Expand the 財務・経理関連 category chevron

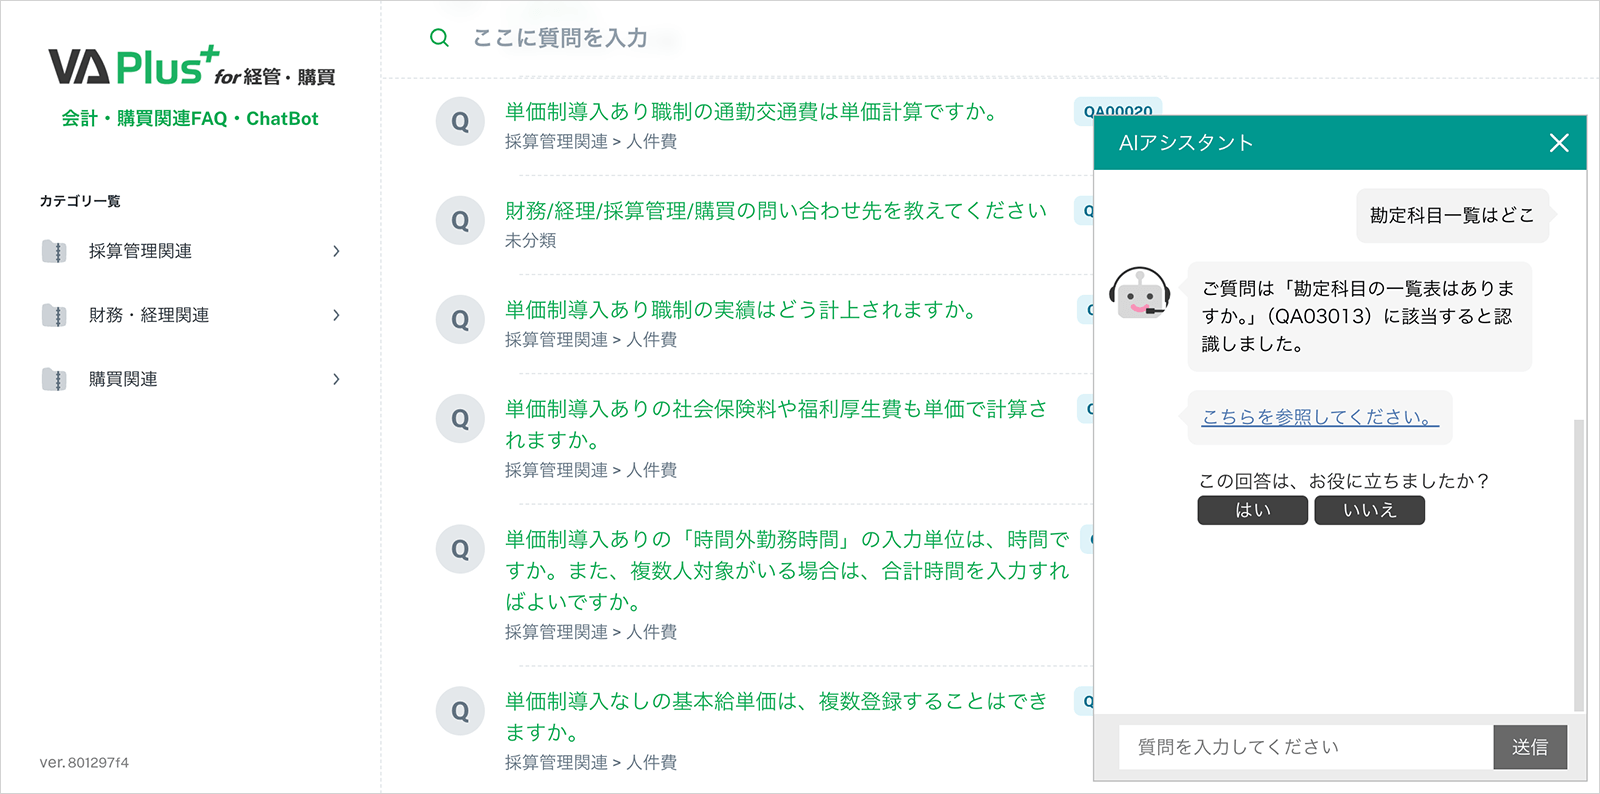(x=336, y=315)
